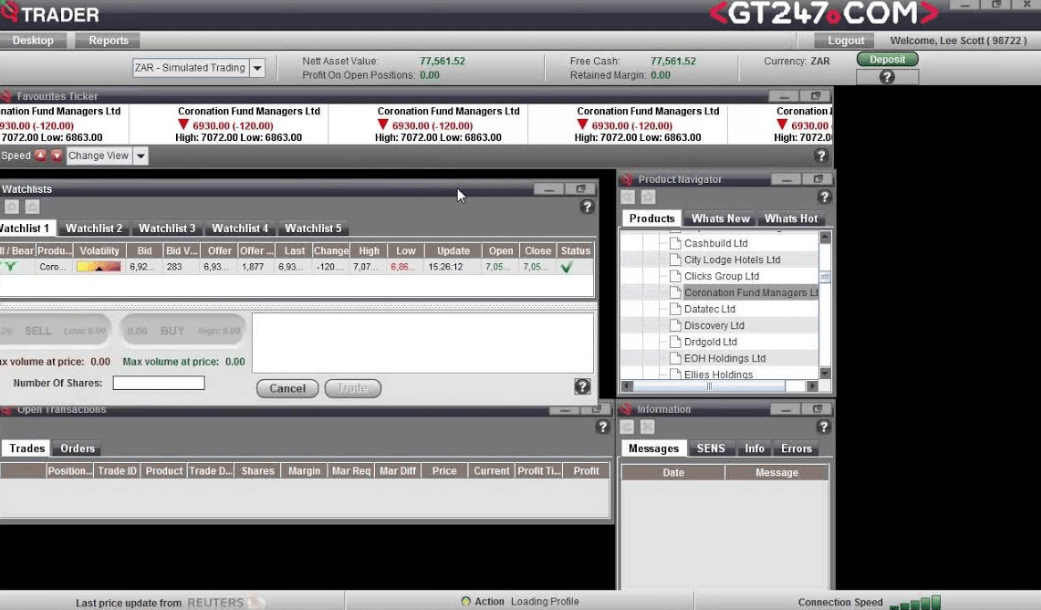Image resolution: width=1041 pixels, height=610 pixels.
Task: Select Discovery Ltd in the product tree
Action: click(x=713, y=325)
